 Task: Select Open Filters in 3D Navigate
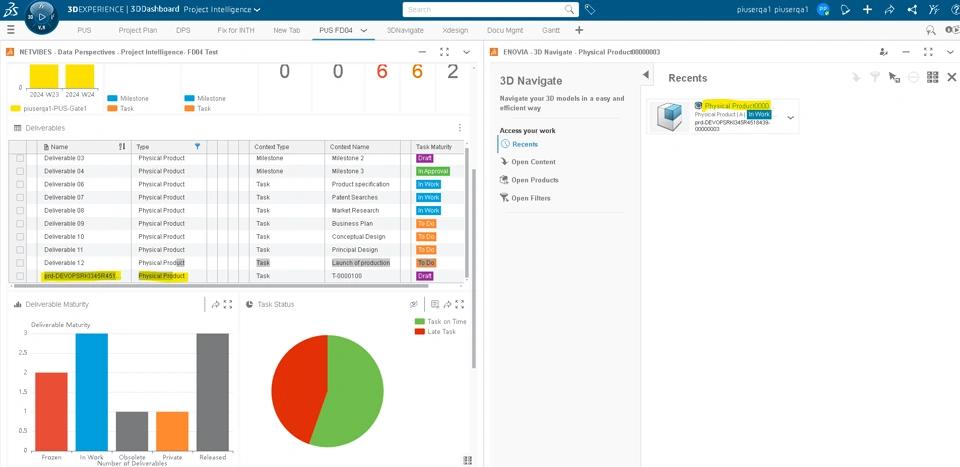tap(530, 198)
